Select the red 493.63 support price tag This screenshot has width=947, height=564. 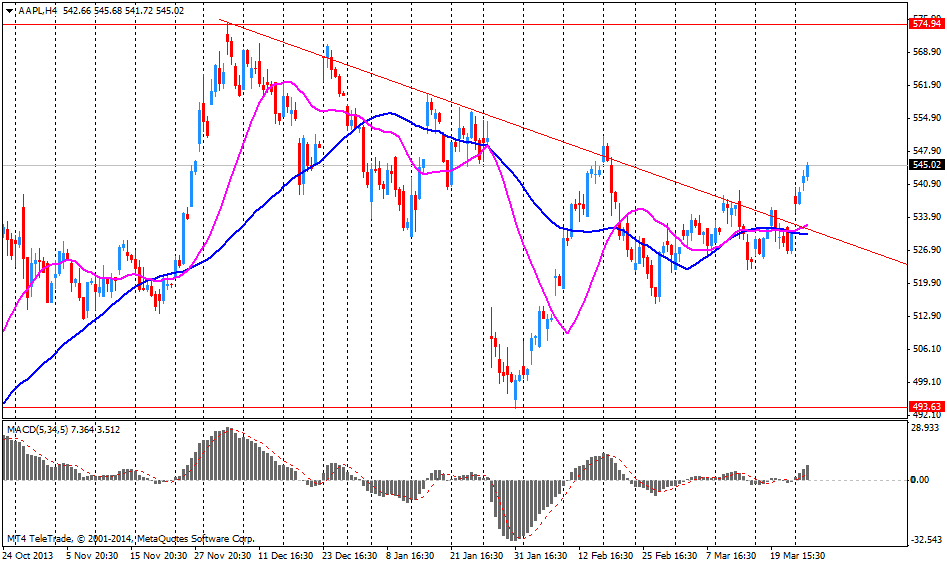(926, 406)
